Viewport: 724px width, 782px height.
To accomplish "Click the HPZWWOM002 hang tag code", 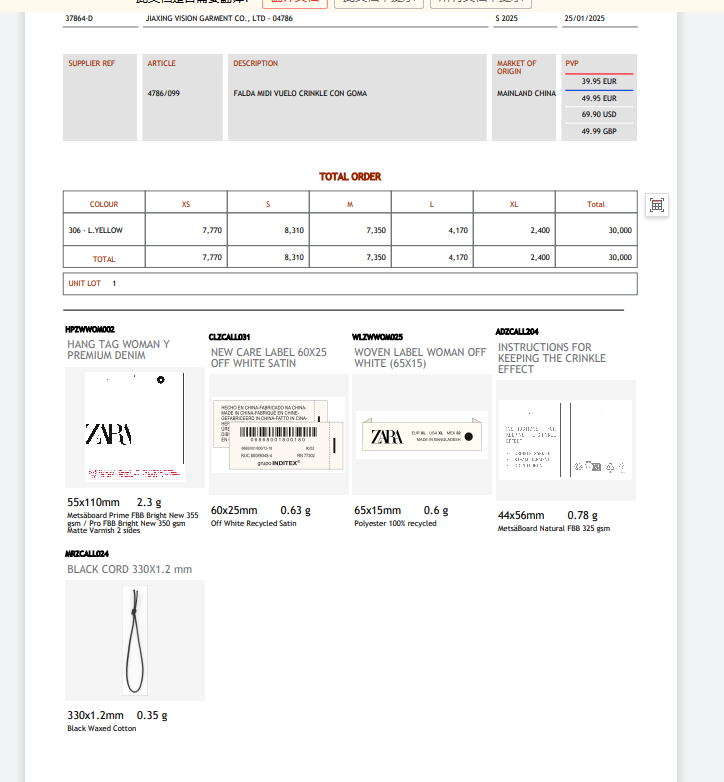I will tap(90, 329).
